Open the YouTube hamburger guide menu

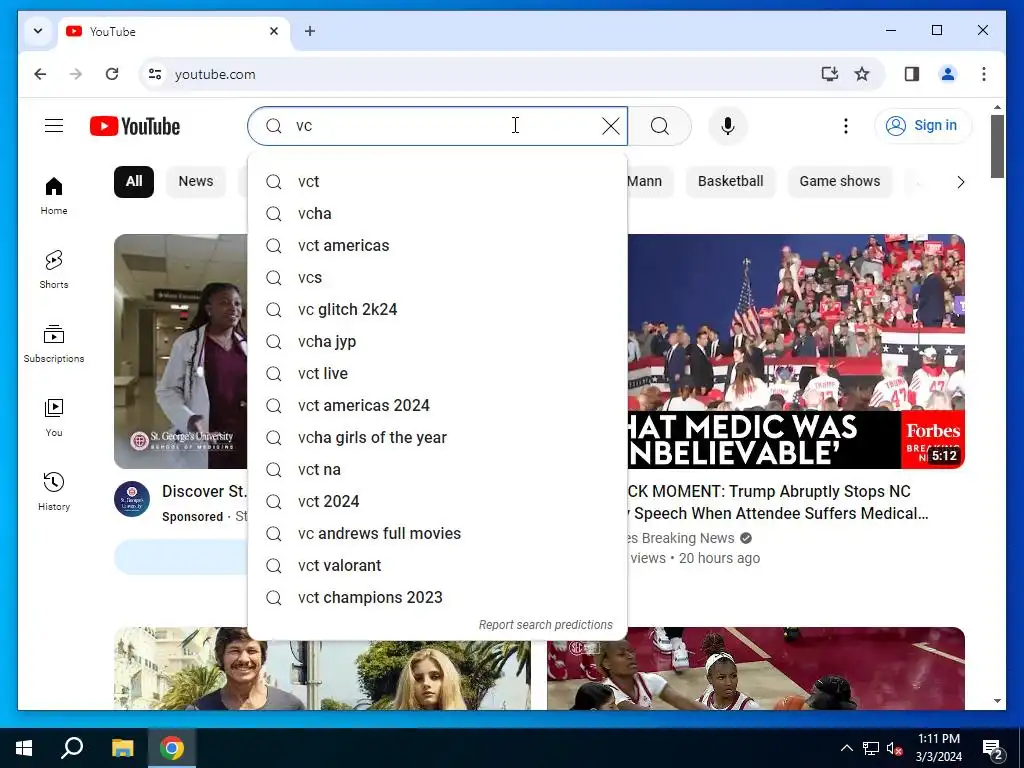pos(54,125)
